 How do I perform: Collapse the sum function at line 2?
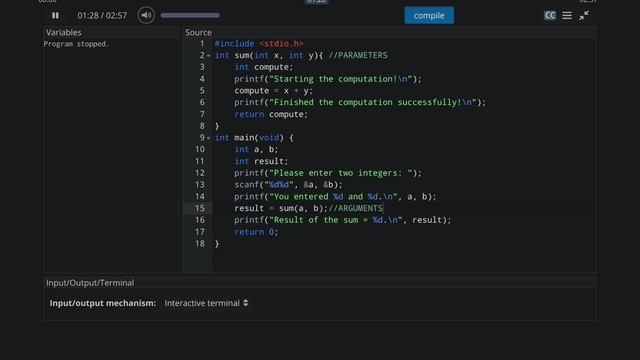click(209, 56)
